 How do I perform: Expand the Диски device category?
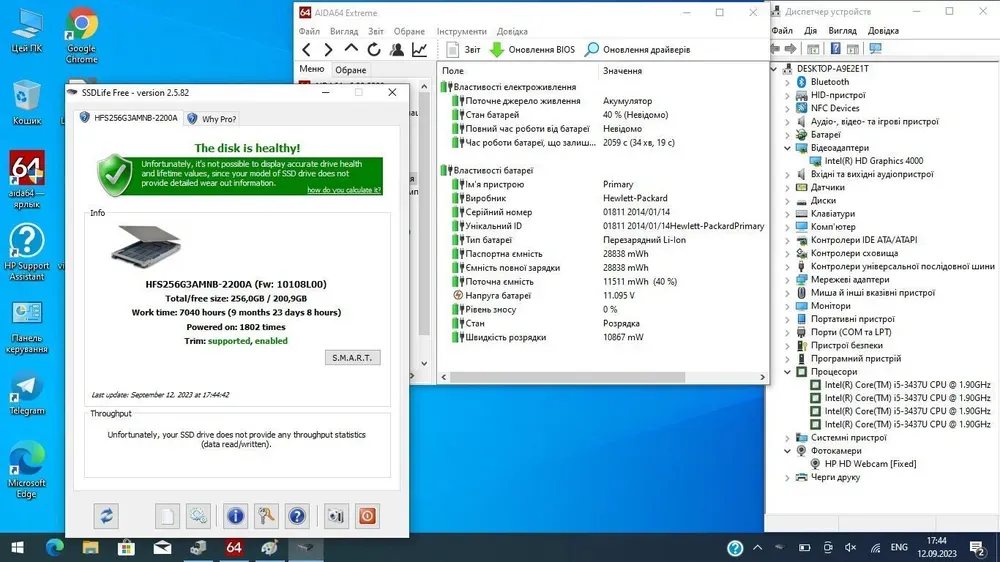(788, 200)
